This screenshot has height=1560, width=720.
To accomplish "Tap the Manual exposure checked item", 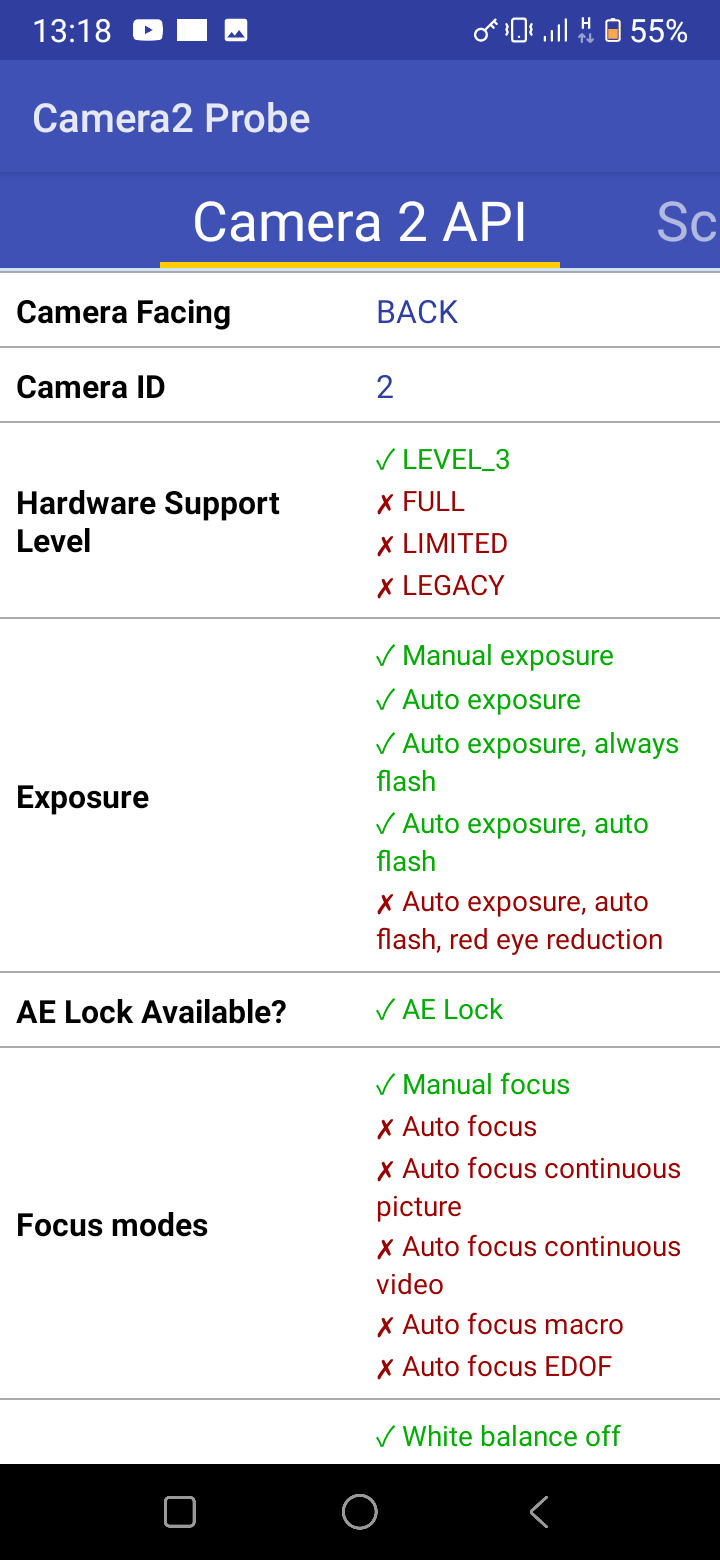I will [495, 656].
